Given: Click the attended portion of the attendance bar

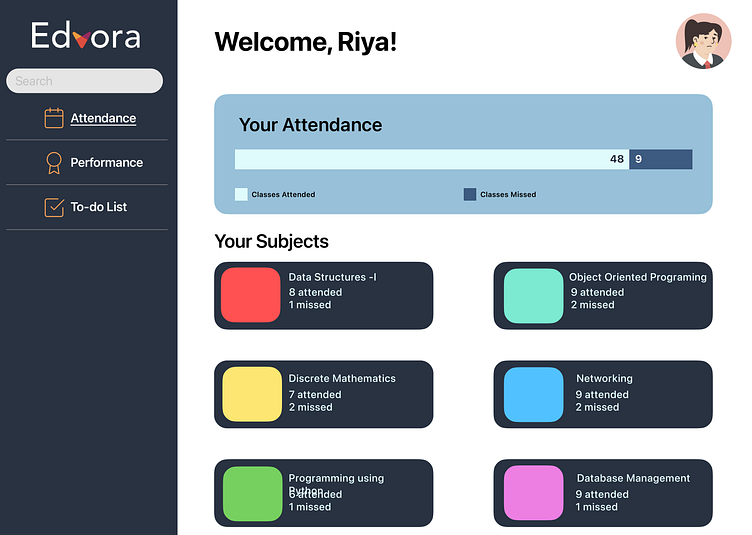Looking at the screenshot, I should pos(430,159).
